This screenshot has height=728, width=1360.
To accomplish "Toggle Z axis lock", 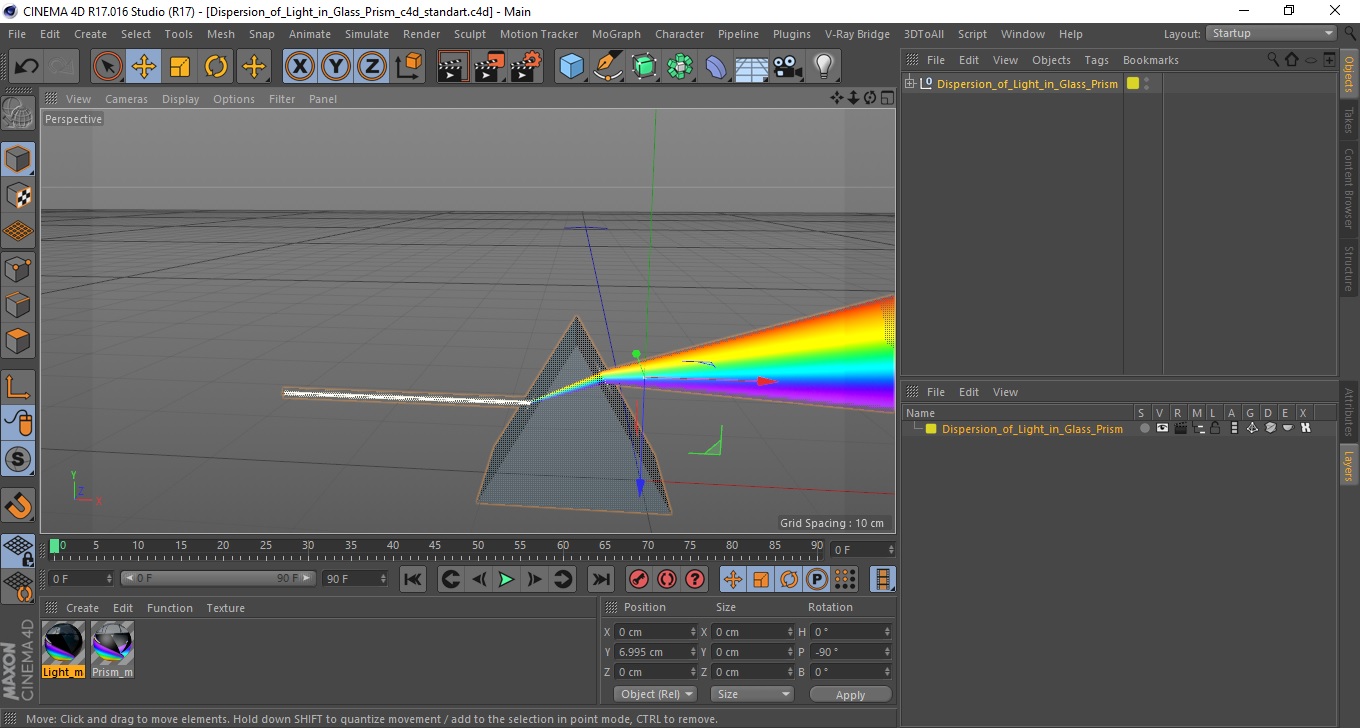I will (x=372, y=67).
